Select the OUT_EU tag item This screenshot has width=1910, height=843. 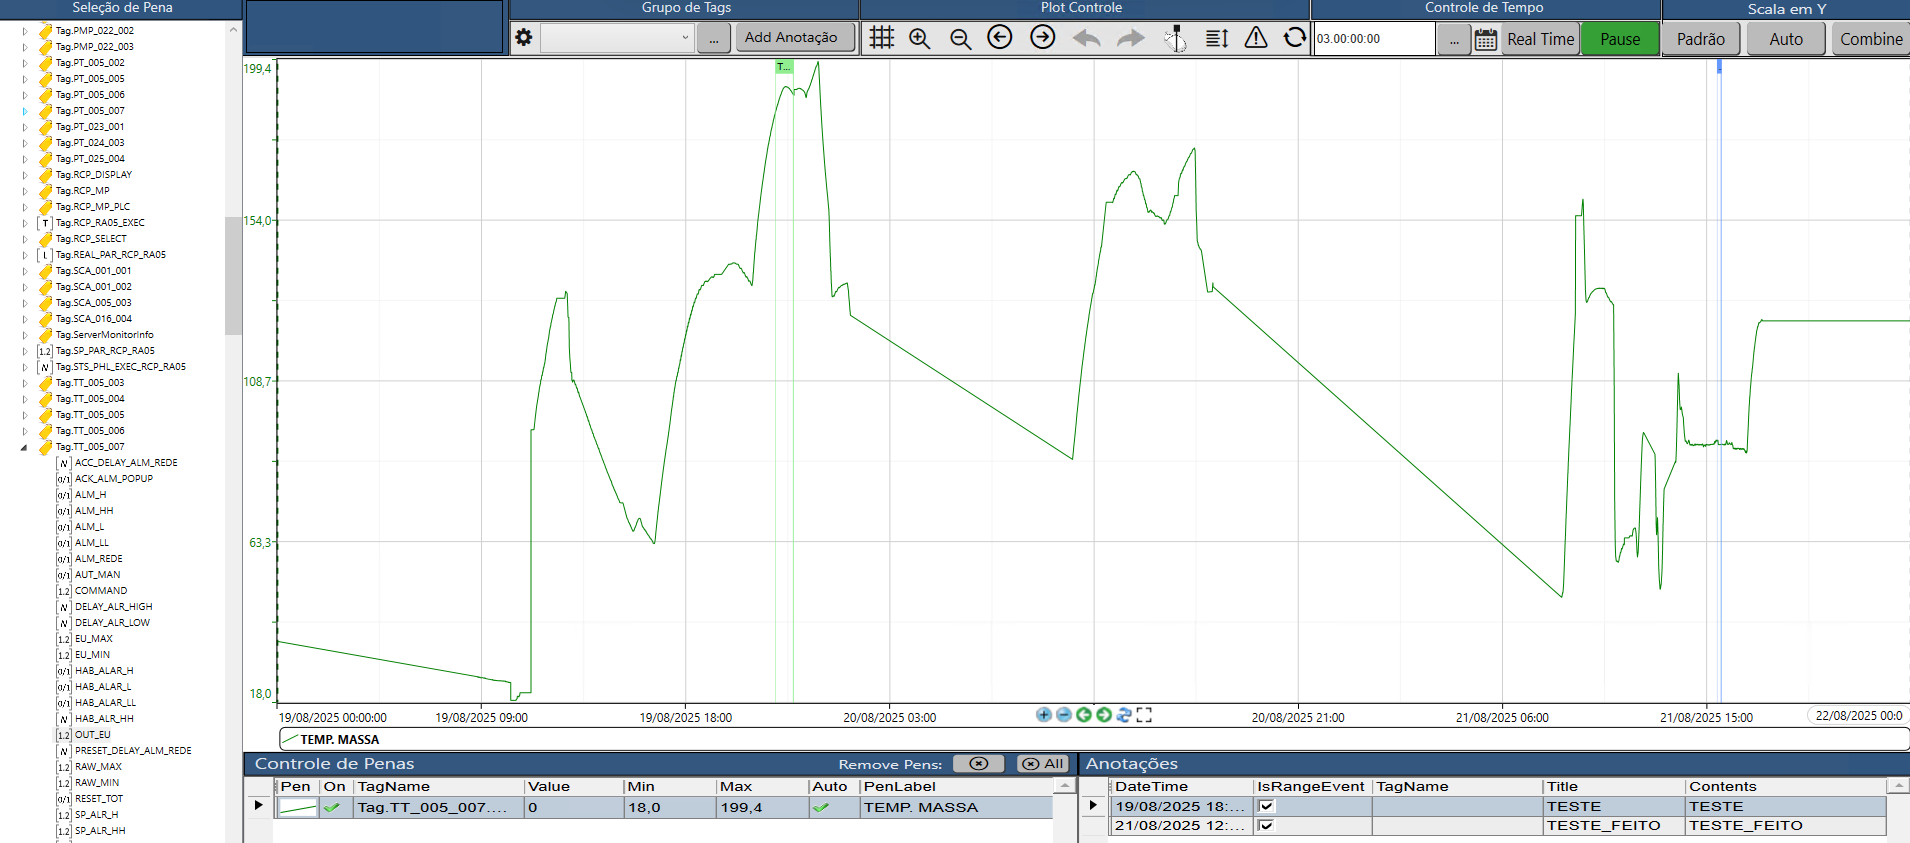[92, 735]
